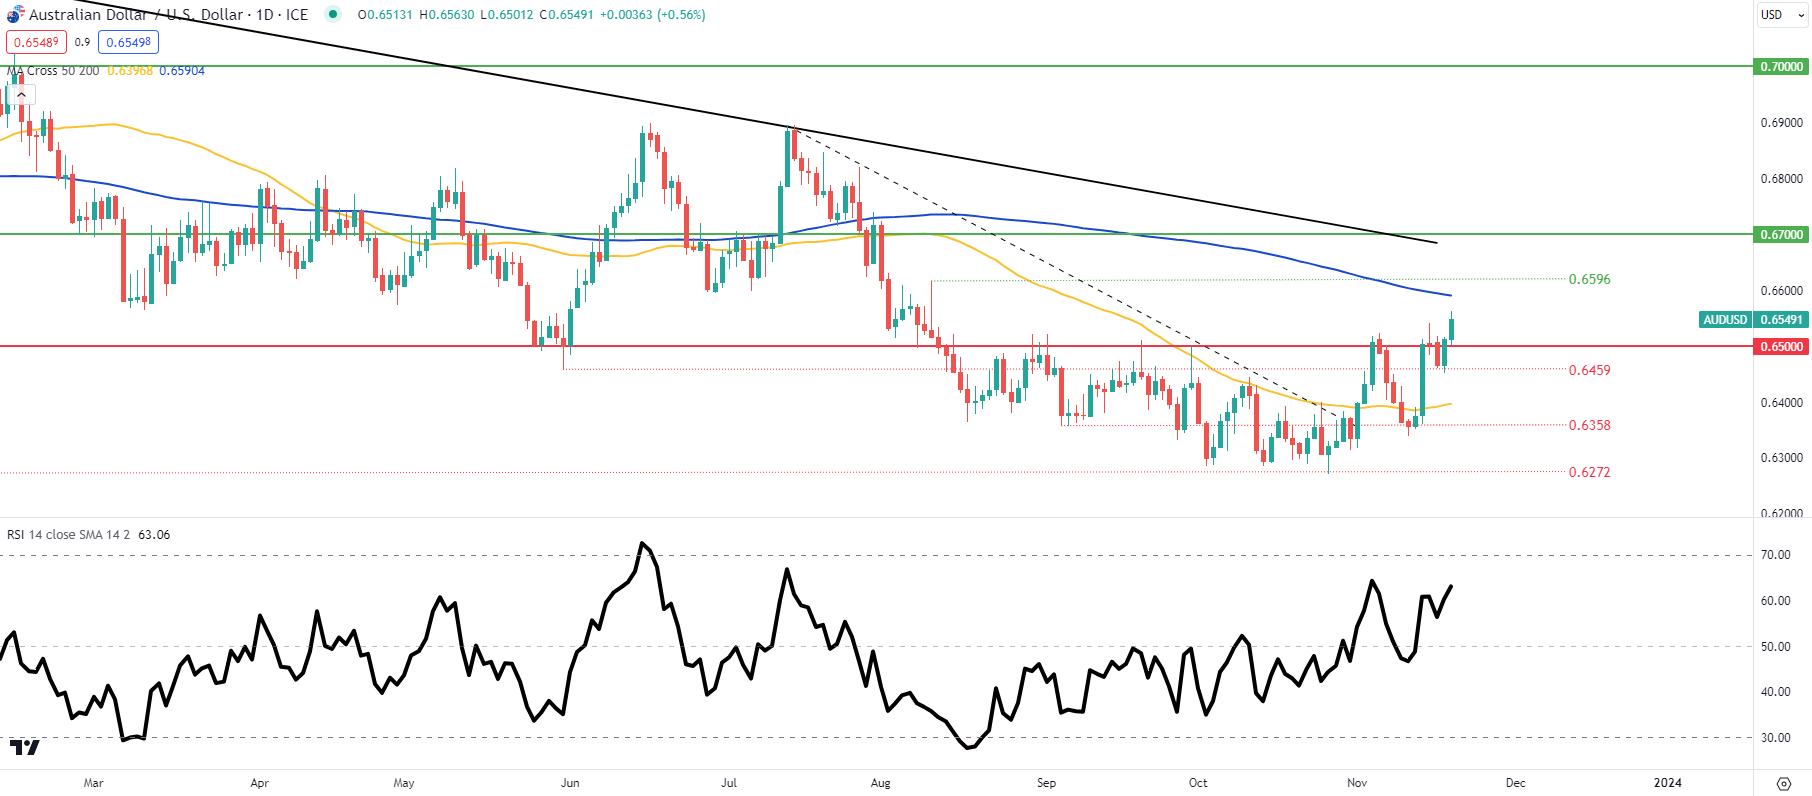The height and width of the screenshot is (796, 1812).
Task: Click the yellow MA value 0.63968
Action: pos(130,71)
